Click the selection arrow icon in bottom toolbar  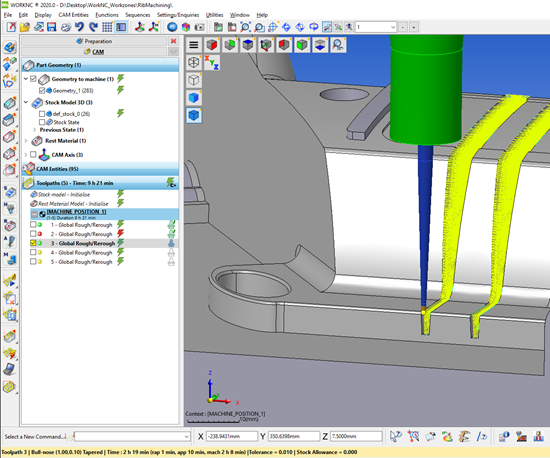(x=396, y=436)
